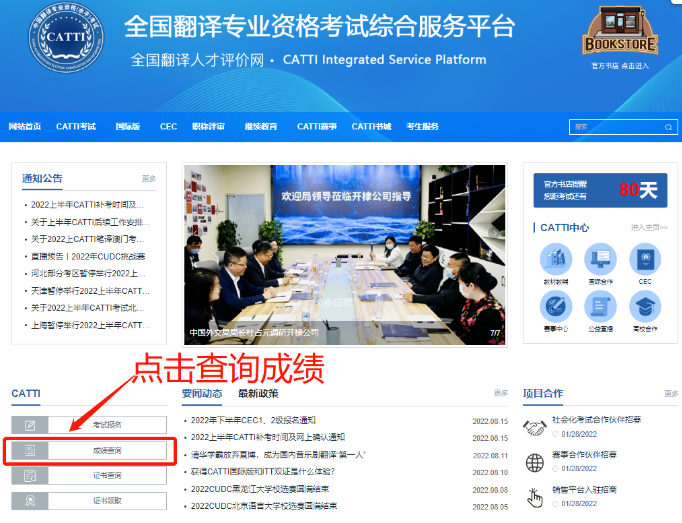Open the 公益直播 scroll icon
Image resolution: width=682 pixels, height=523 pixels.
[x=600, y=307]
